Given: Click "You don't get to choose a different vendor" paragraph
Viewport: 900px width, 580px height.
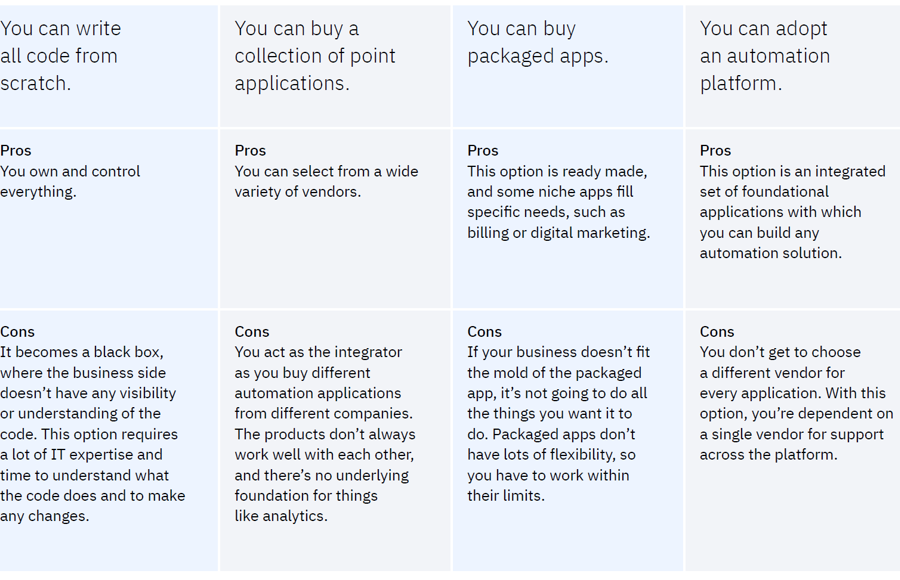Looking at the screenshot, I should (x=795, y=403).
